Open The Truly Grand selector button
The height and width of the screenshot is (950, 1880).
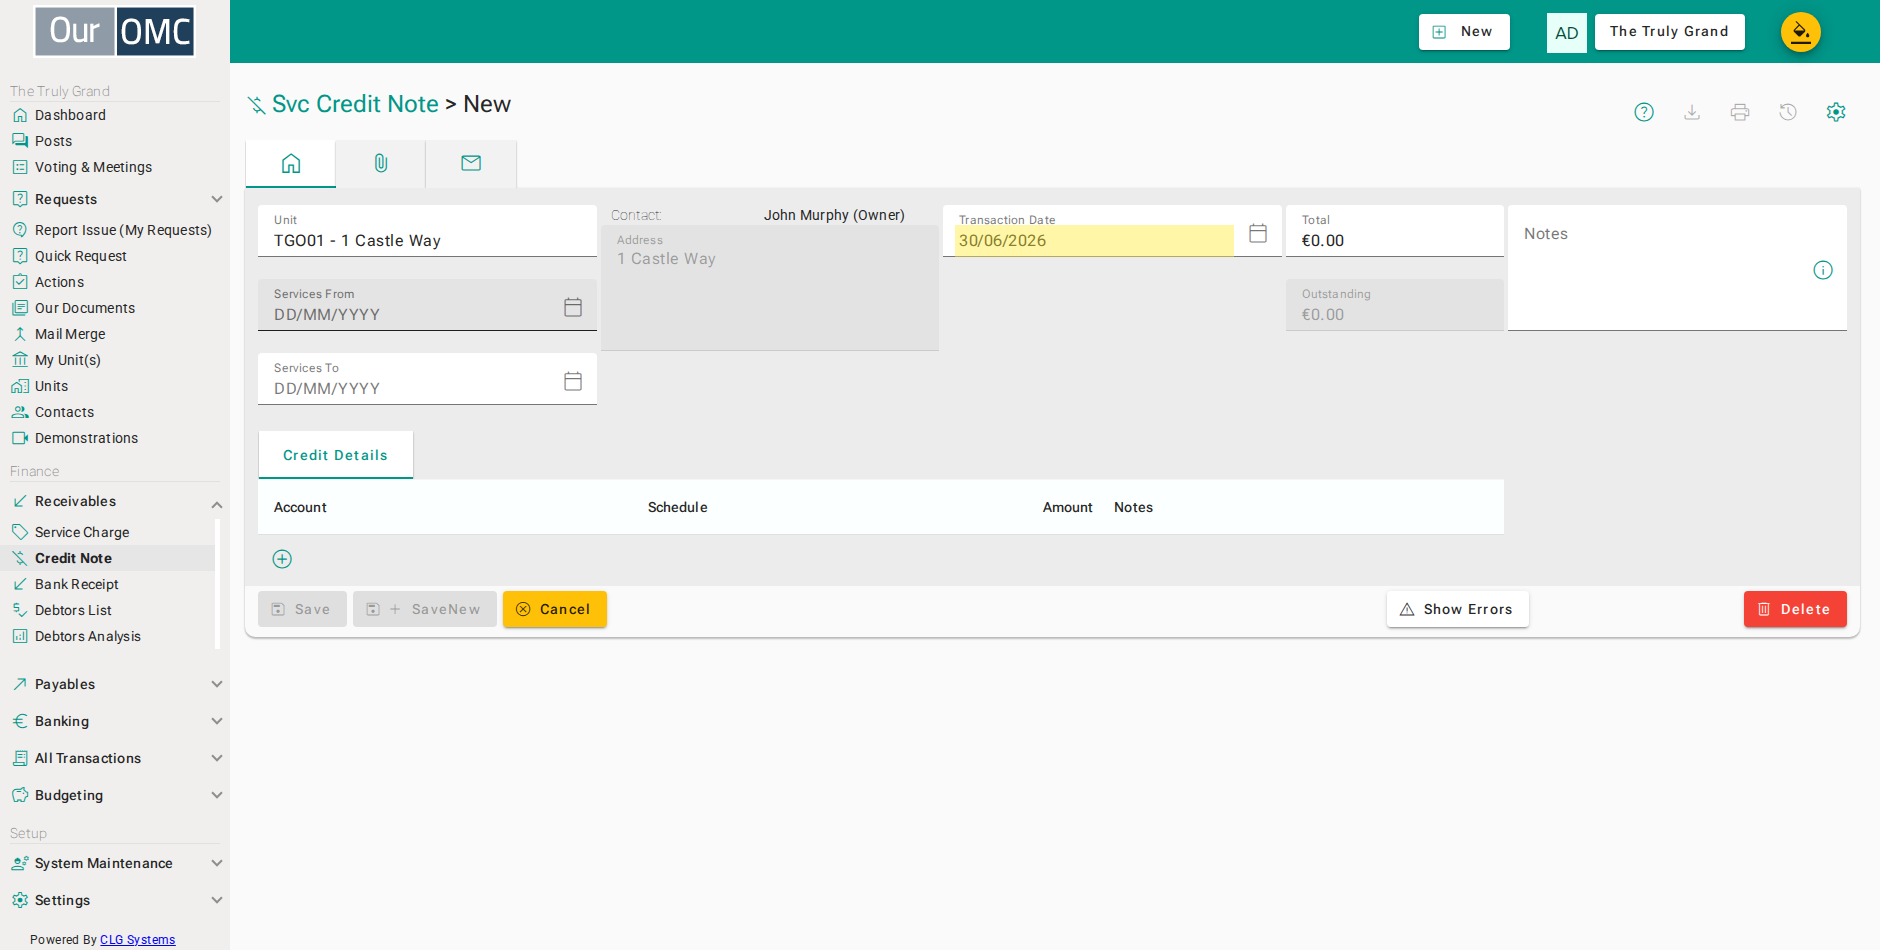coord(1669,32)
